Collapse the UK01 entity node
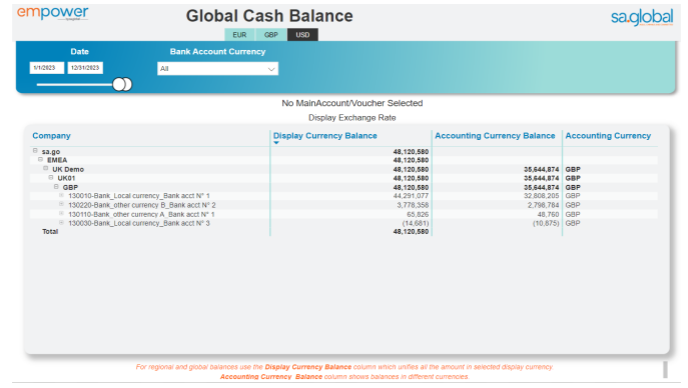The height and width of the screenshot is (388, 688). tap(51, 177)
